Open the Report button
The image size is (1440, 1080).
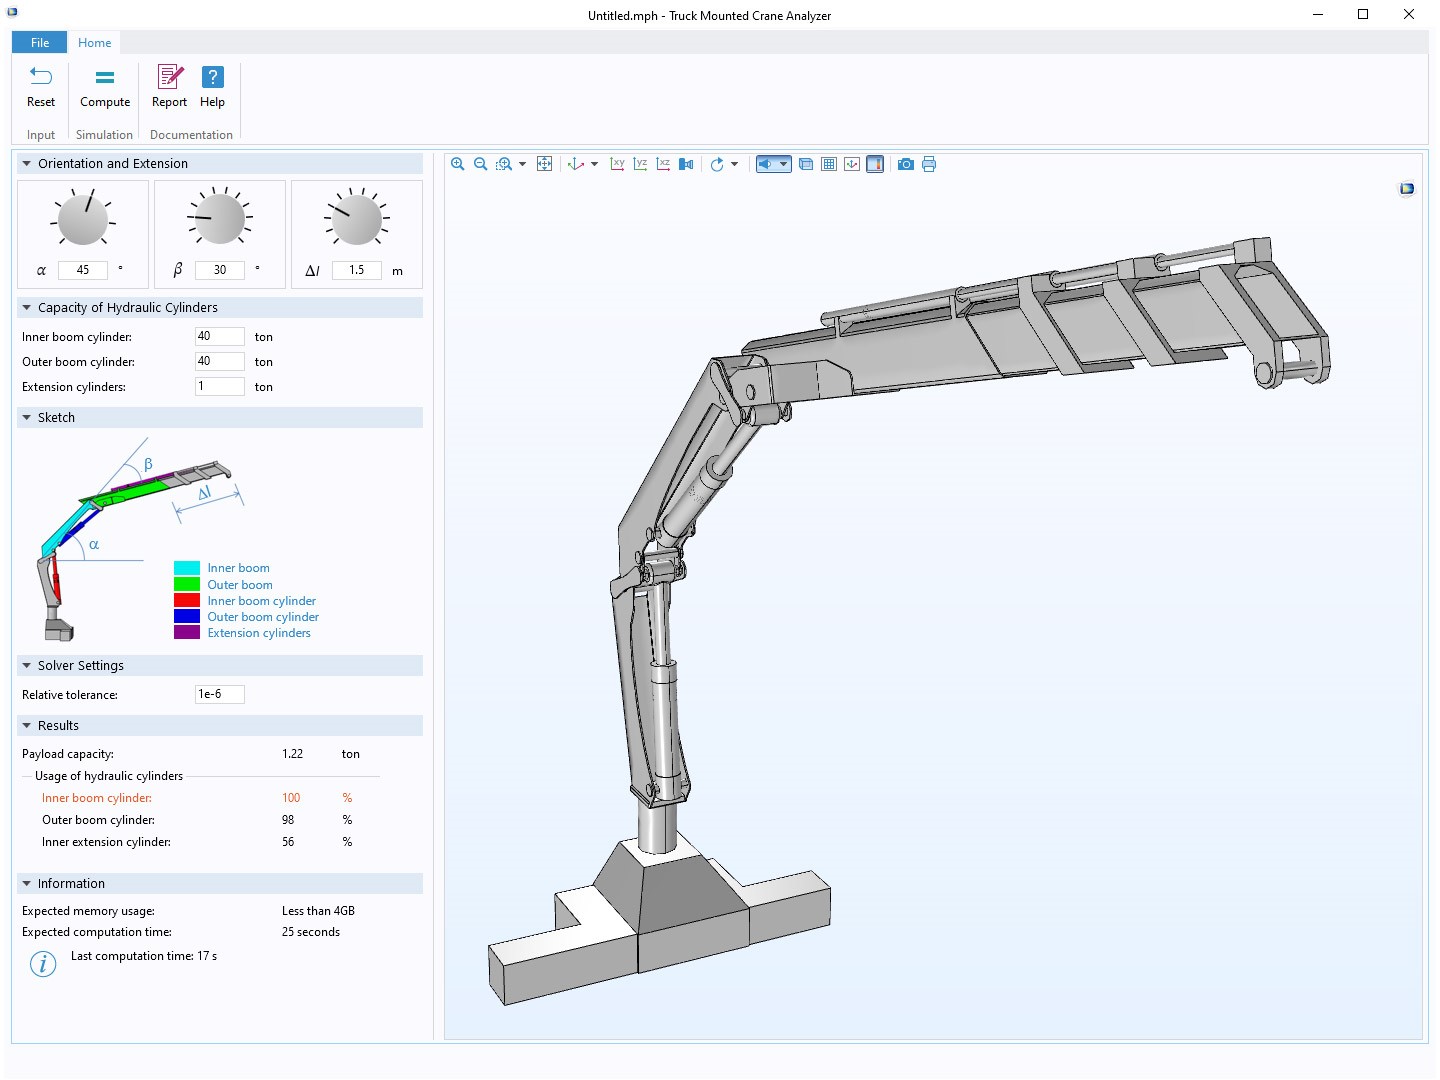pos(169,87)
